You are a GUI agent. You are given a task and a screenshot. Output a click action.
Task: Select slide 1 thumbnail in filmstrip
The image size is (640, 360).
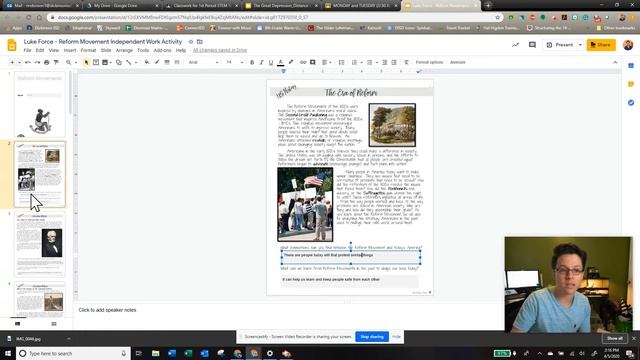pos(40,104)
